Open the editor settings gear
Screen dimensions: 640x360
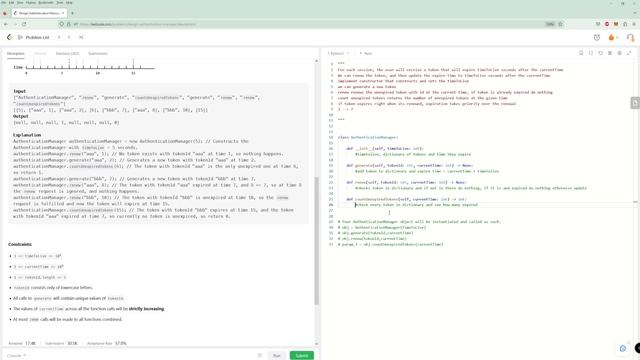click(x=620, y=53)
